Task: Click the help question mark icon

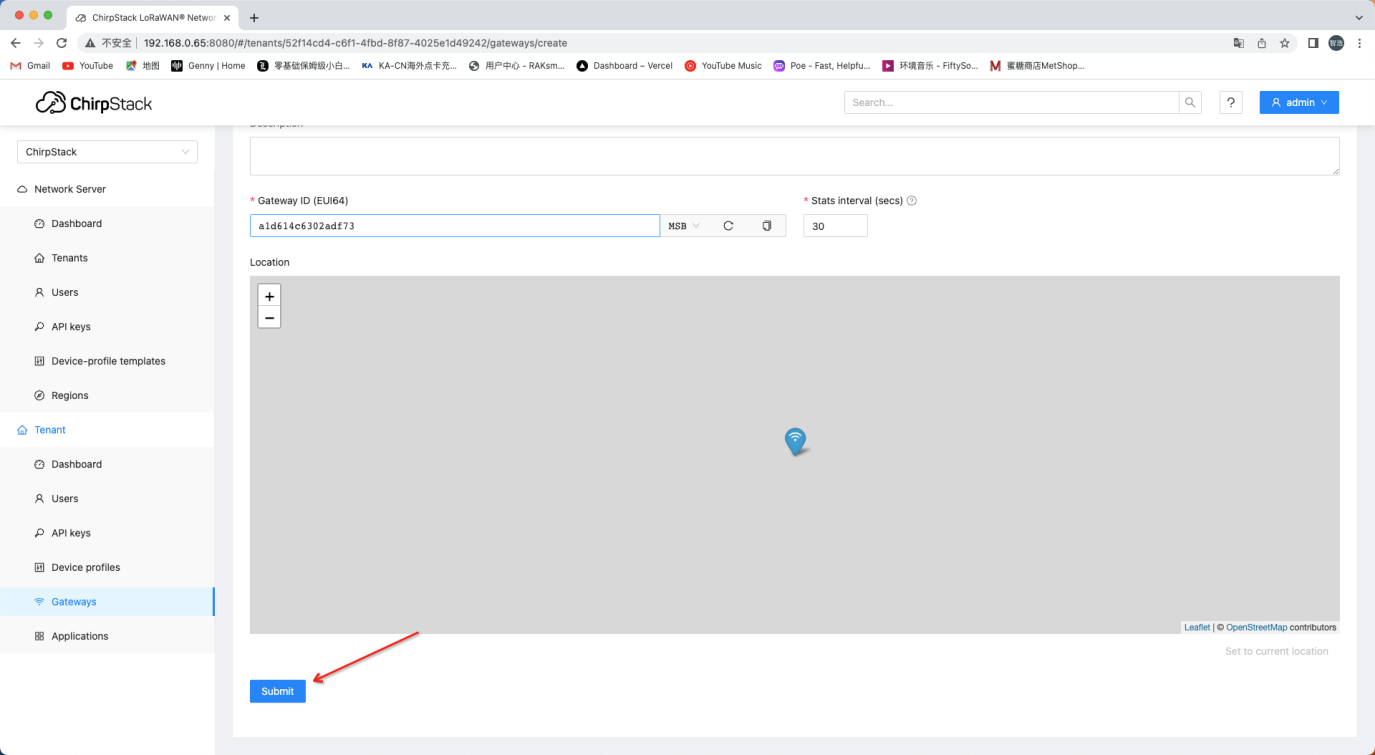Action: 1231,102
